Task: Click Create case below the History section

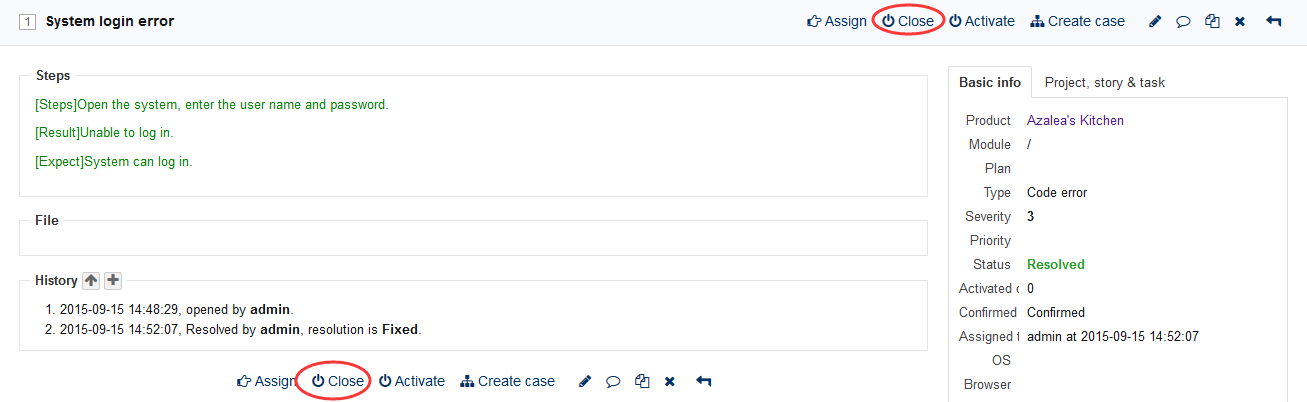Action: coord(507,381)
